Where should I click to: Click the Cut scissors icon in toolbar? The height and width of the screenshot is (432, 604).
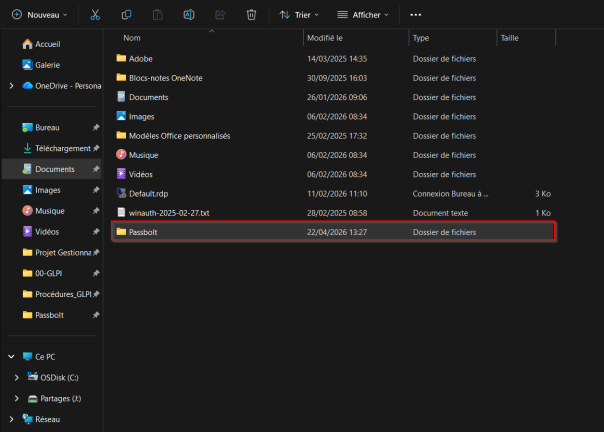coord(94,15)
